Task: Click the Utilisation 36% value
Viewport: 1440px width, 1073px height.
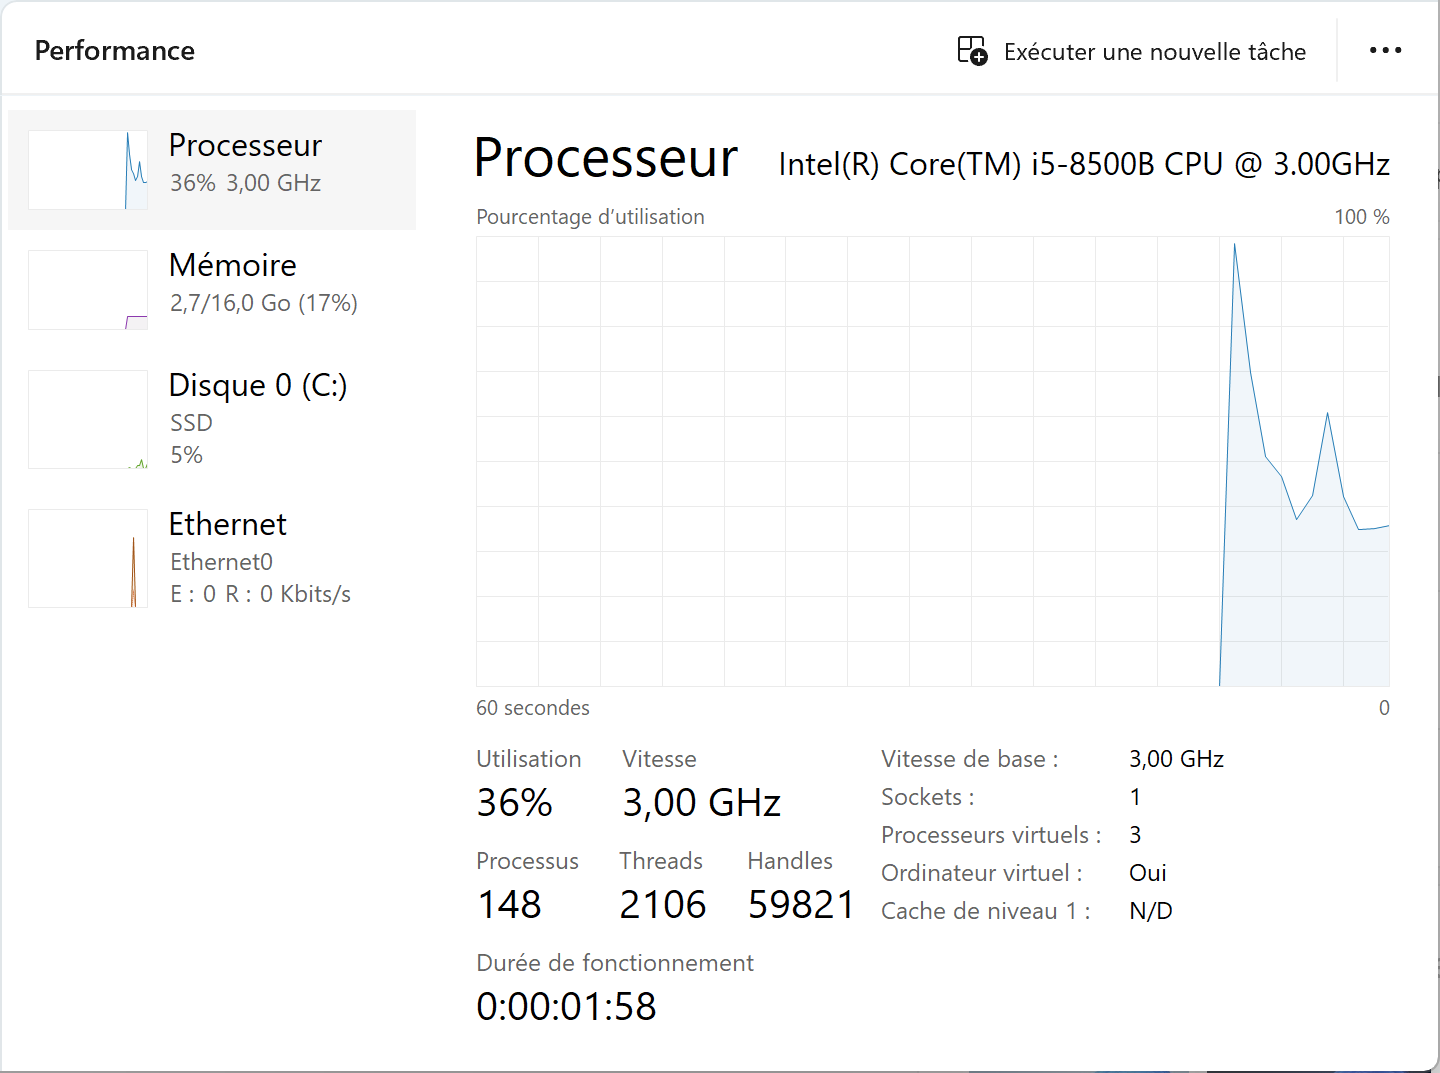Action: [514, 803]
